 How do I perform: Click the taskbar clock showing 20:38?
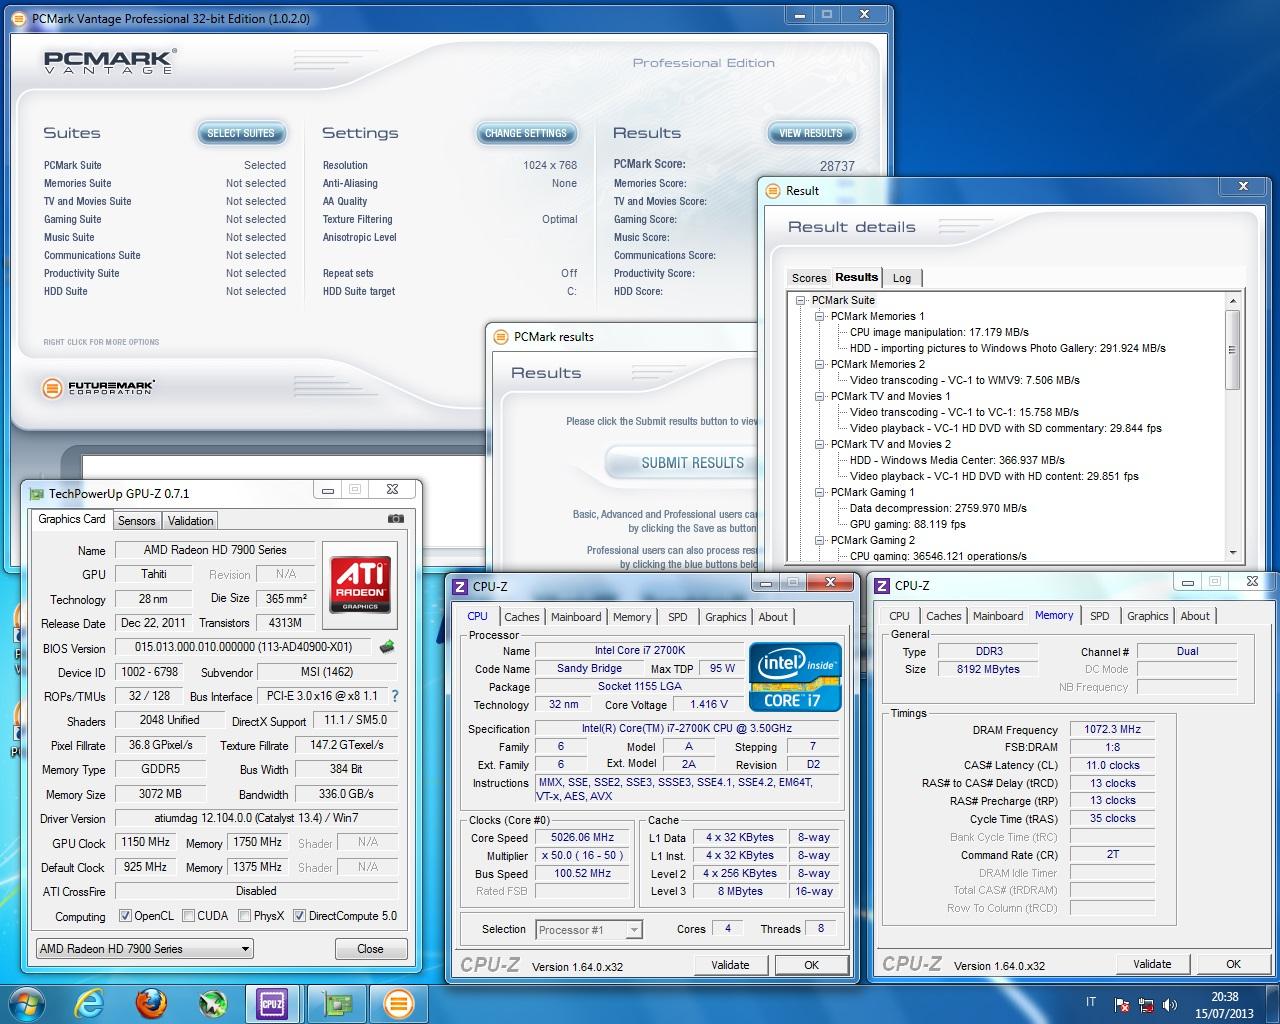[1224, 1004]
